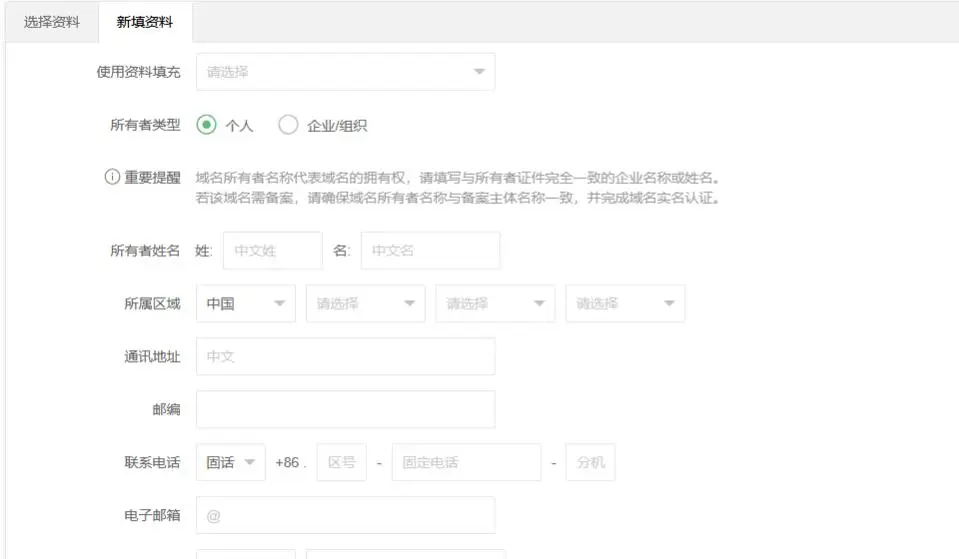
Task: Choose the 企业/组织 radio button
Action: [288, 125]
